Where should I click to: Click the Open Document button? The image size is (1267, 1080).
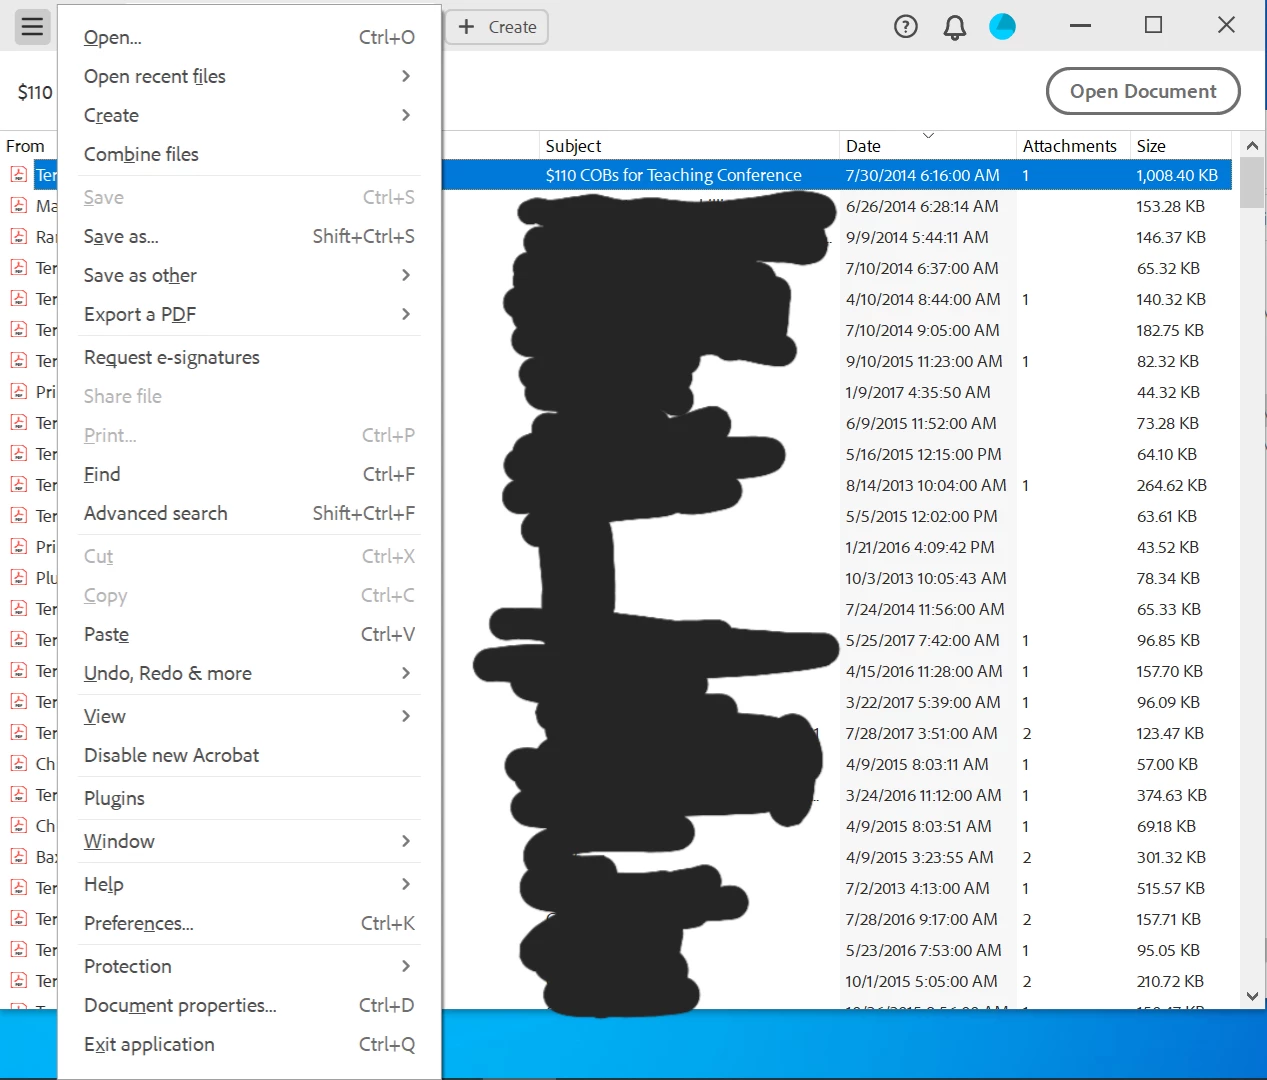click(1143, 91)
